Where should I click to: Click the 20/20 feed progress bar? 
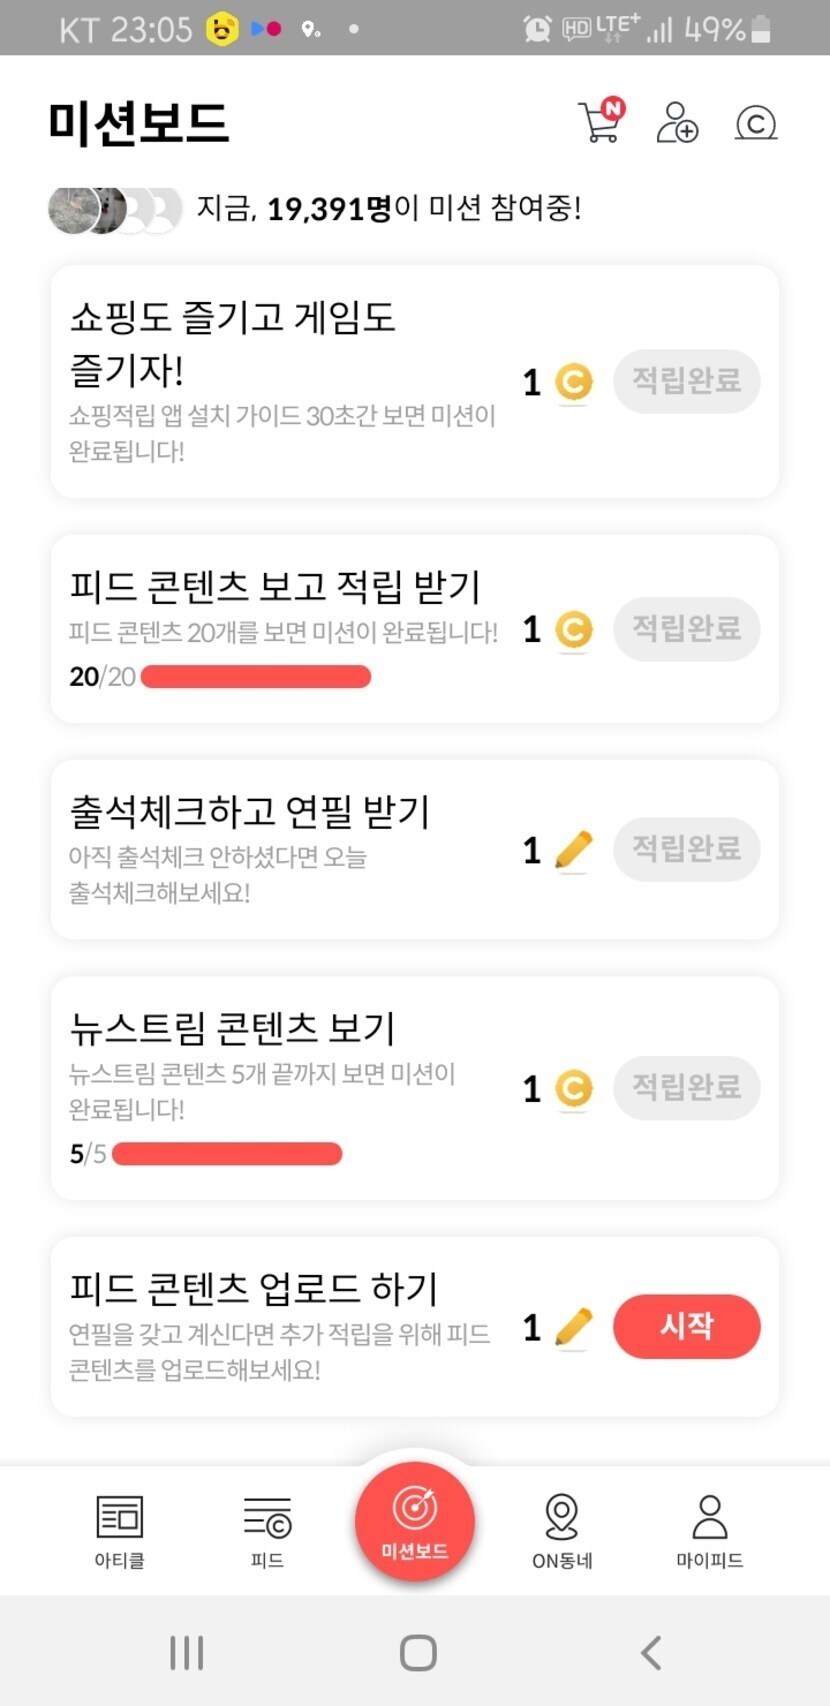256,677
